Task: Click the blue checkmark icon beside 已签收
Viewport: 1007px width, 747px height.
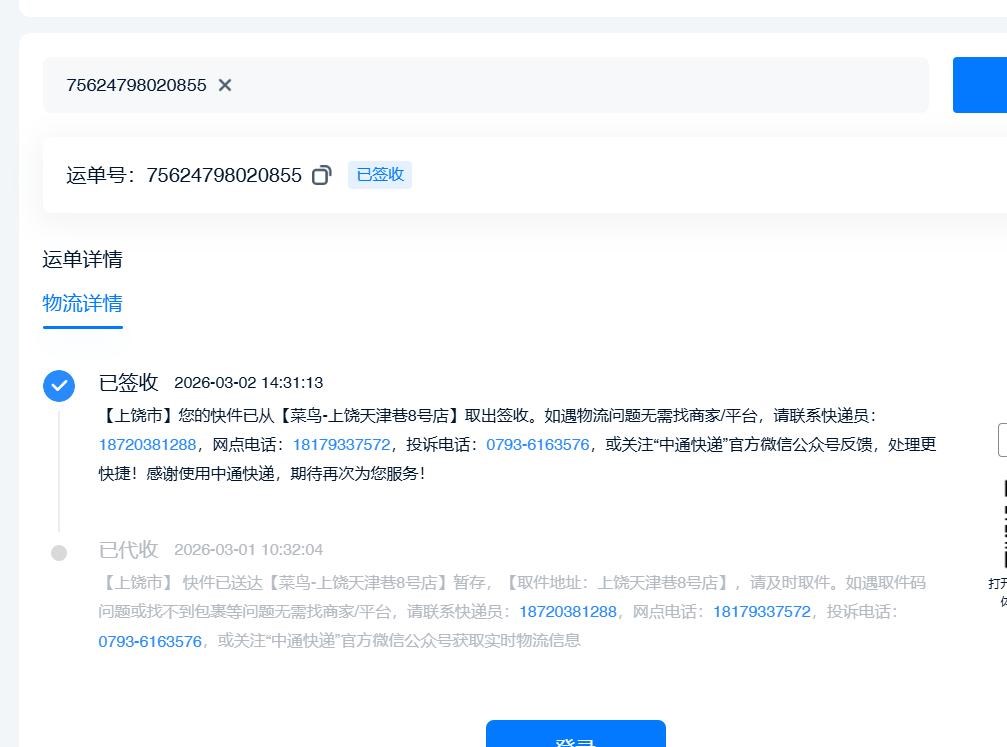Action: pyautogui.click(x=59, y=385)
